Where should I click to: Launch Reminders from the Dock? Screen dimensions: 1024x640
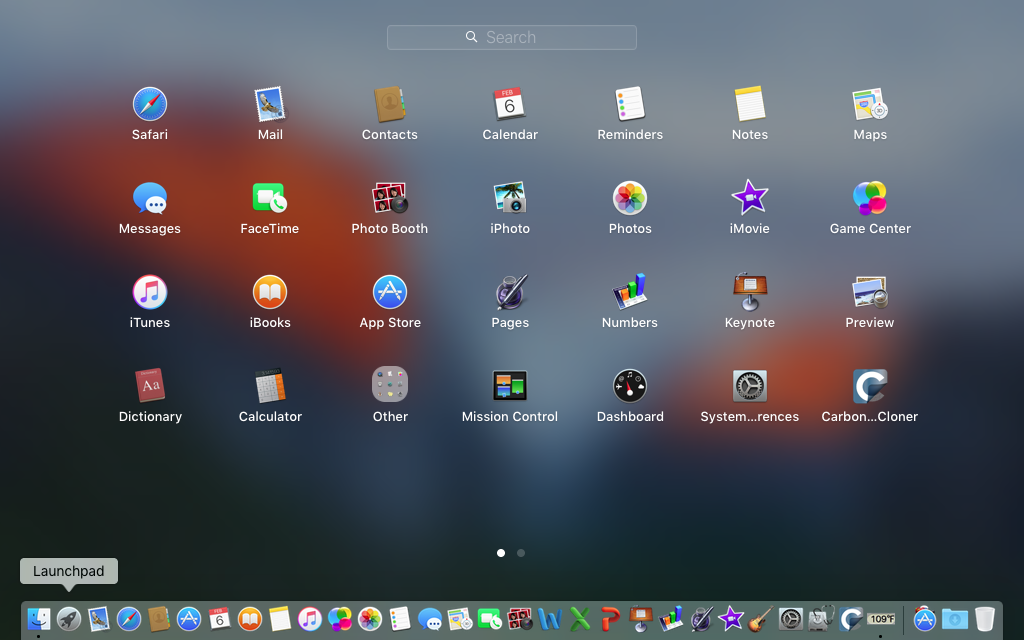[x=400, y=619]
